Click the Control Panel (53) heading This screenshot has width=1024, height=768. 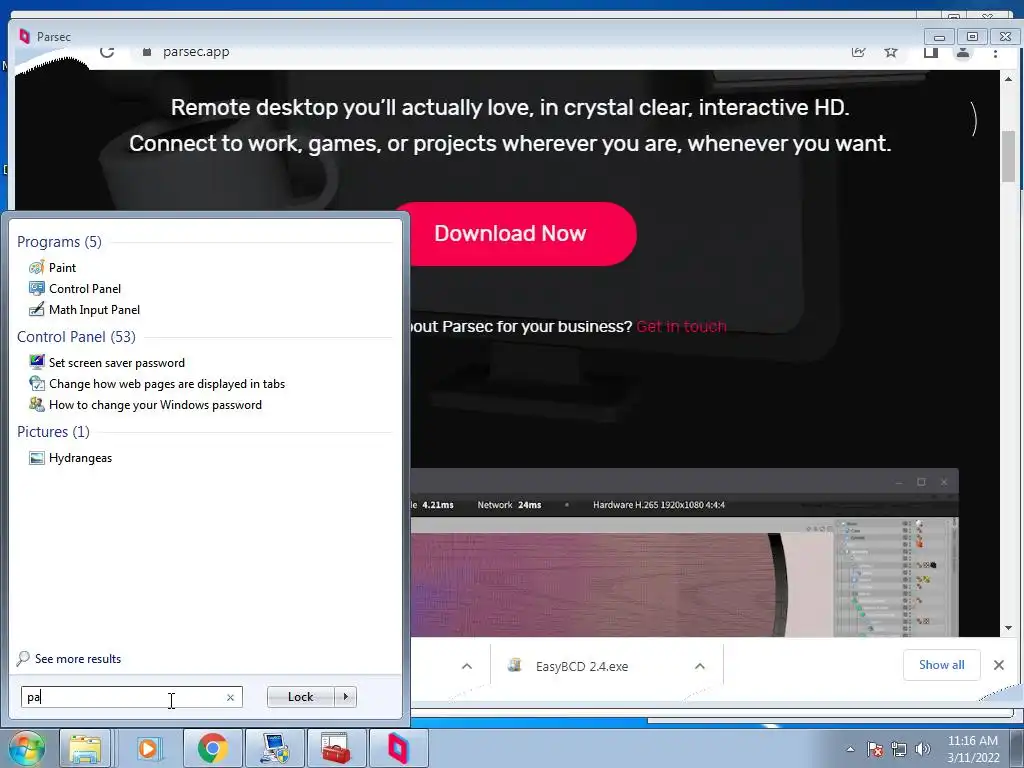[76, 336]
